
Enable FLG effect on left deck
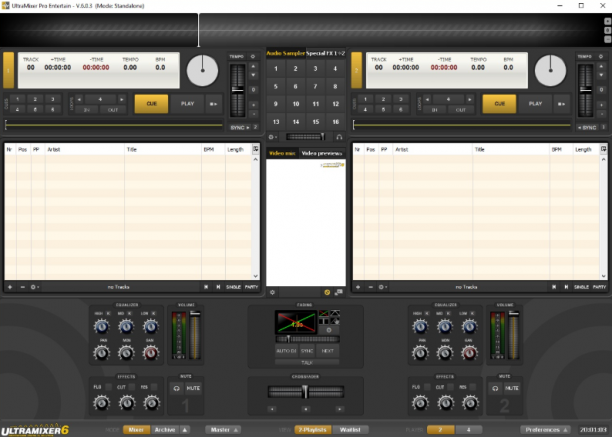109,387
